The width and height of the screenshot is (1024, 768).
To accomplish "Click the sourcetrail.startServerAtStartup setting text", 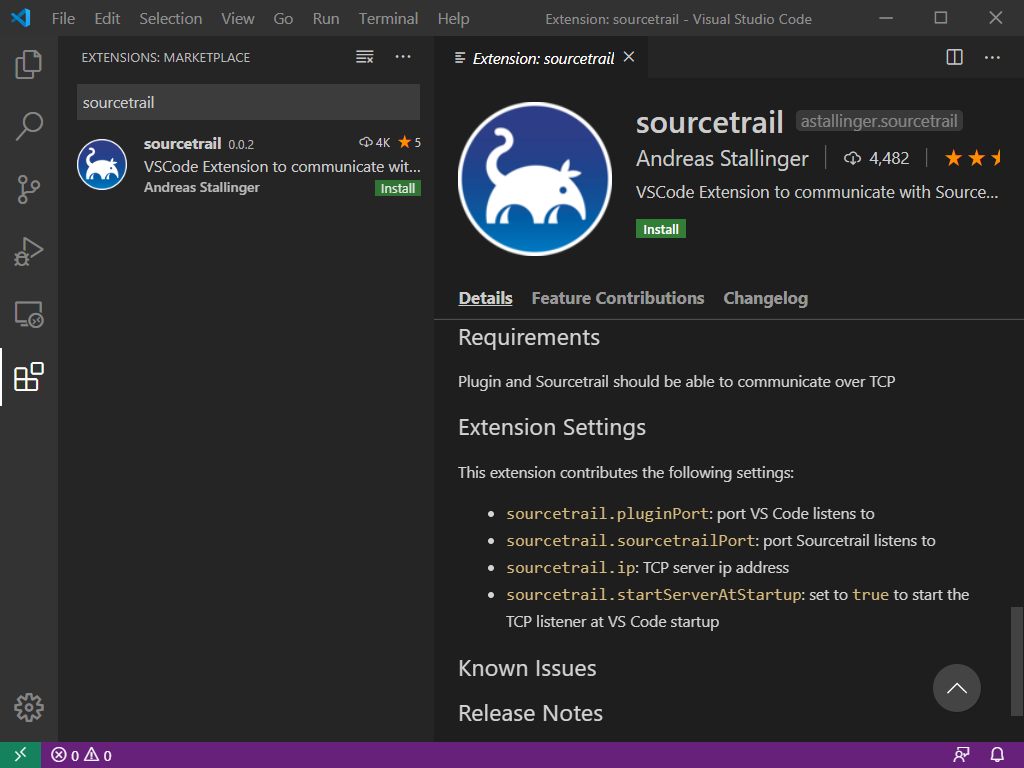I will [x=654, y=594].
